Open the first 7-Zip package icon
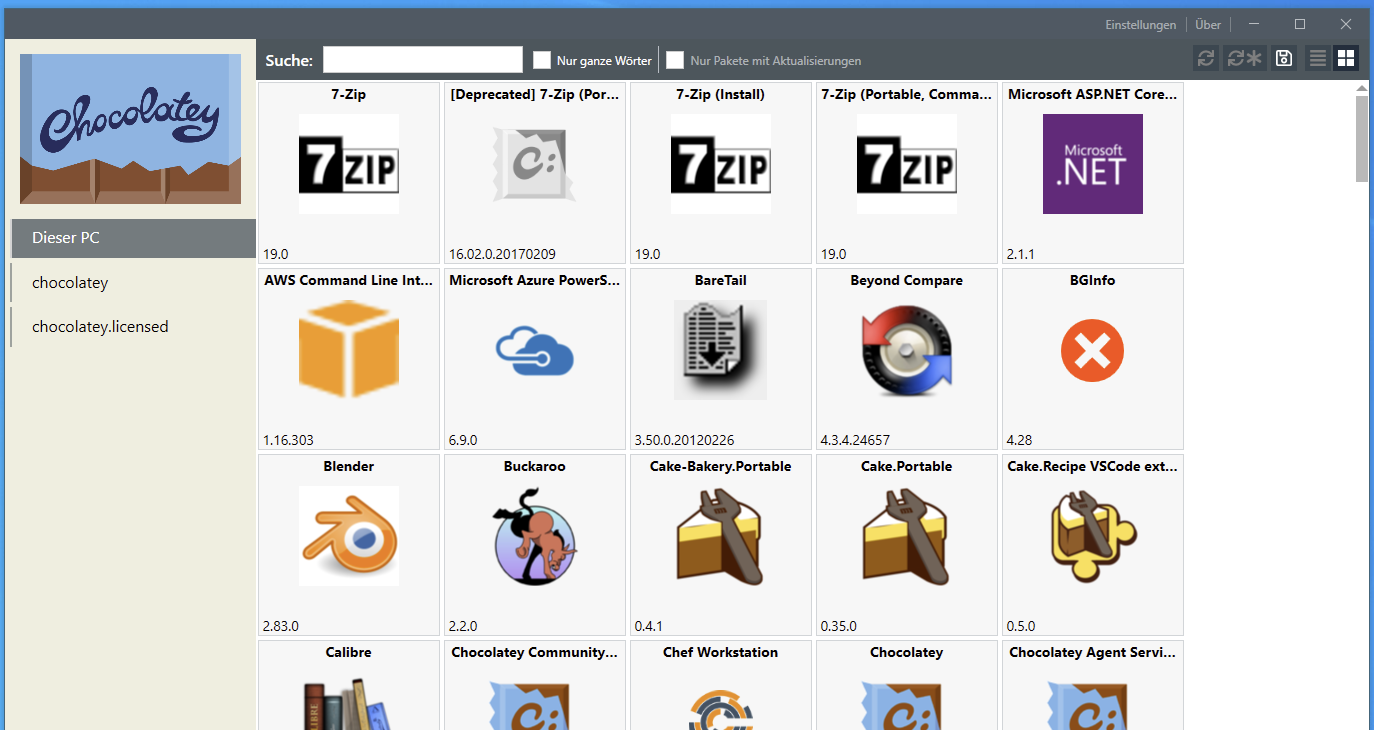This screenshot has height=730, width=1374. click(349, 164)
